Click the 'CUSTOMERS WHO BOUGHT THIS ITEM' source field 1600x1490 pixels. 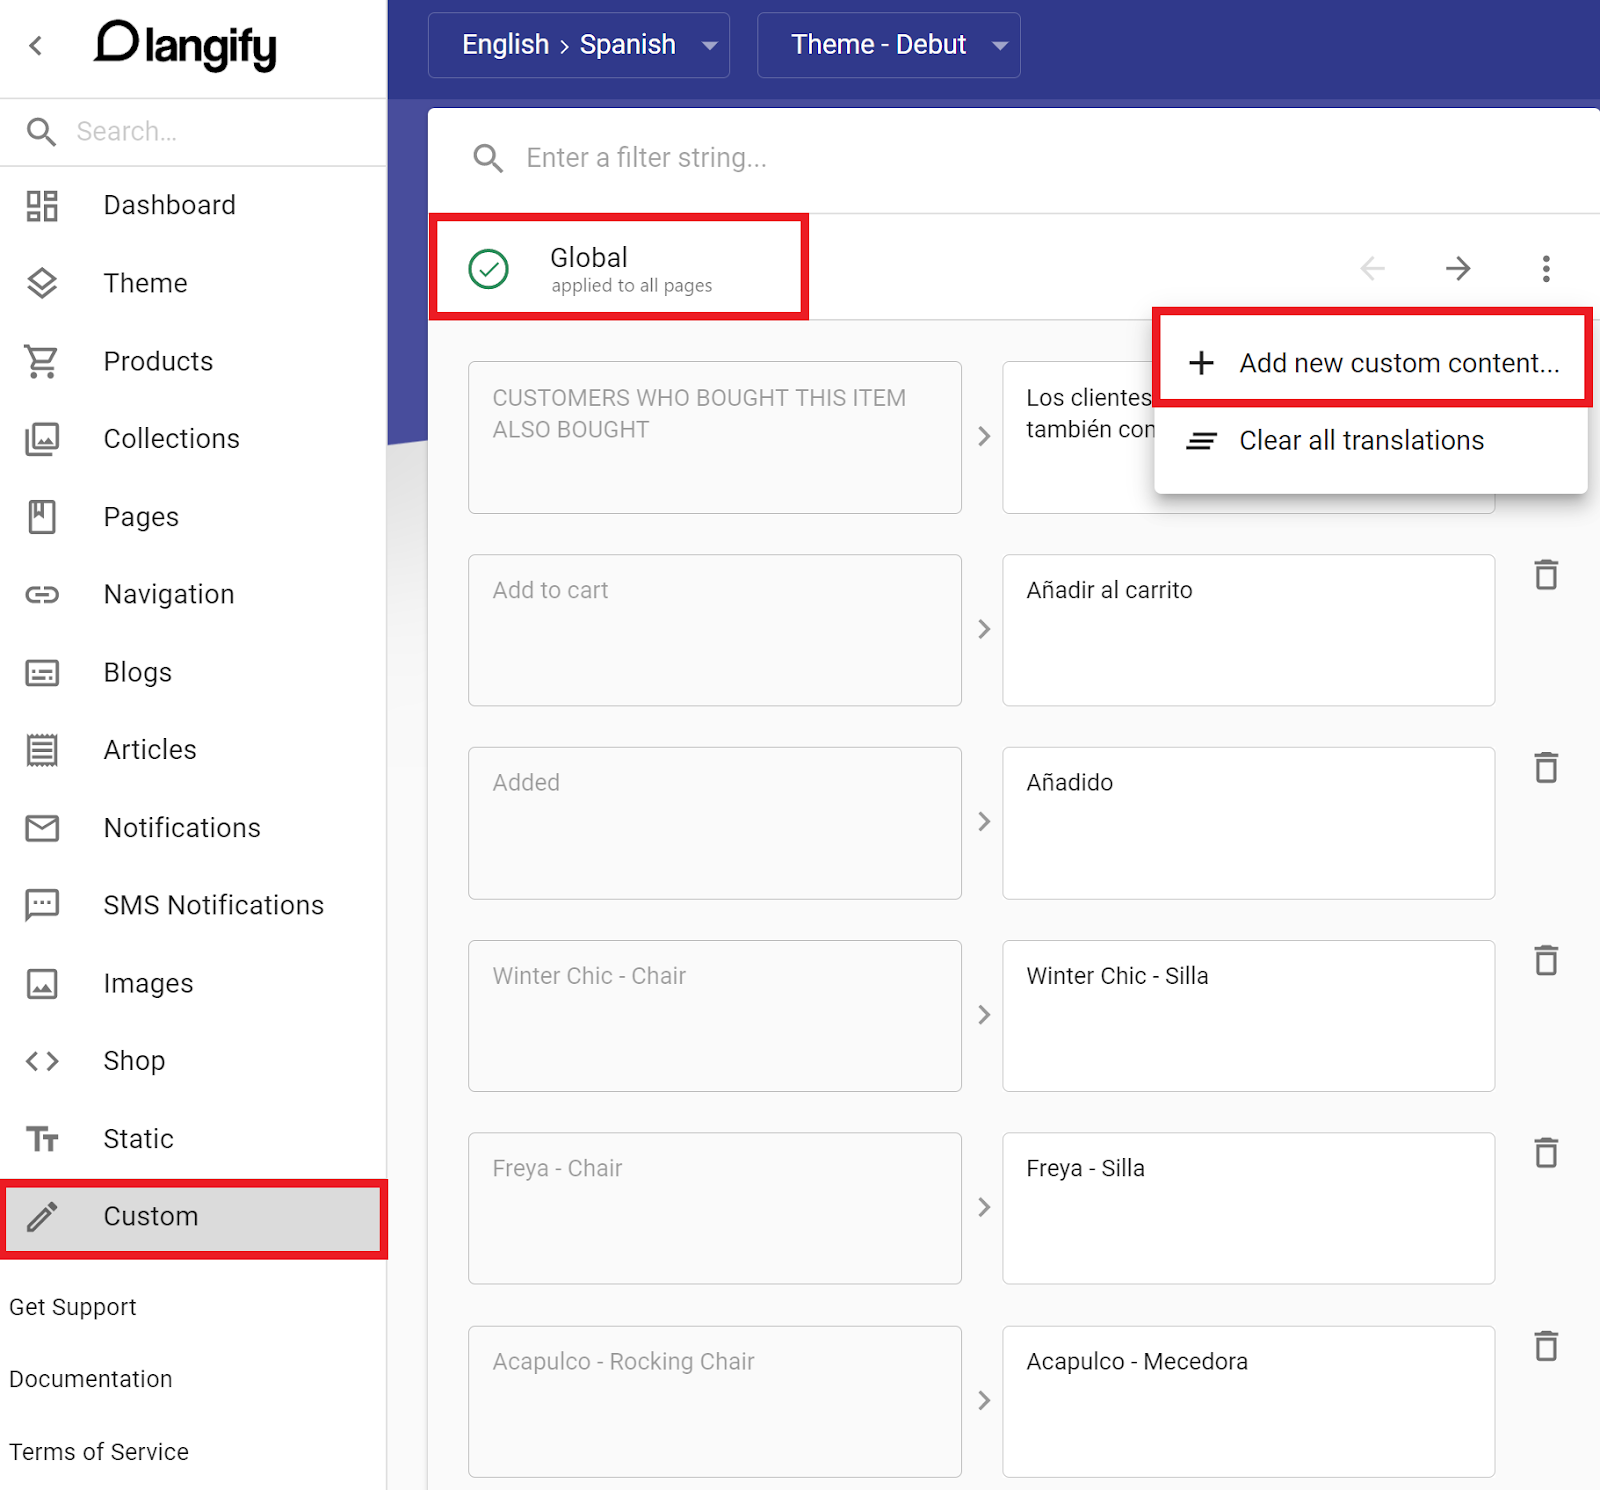[x=715, y=437]
